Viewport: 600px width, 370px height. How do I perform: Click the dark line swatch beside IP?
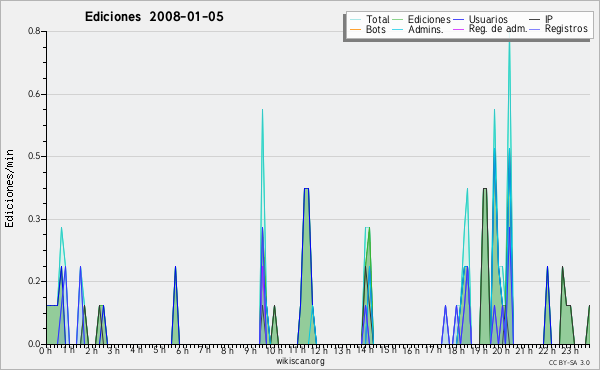tap(535, 20)
